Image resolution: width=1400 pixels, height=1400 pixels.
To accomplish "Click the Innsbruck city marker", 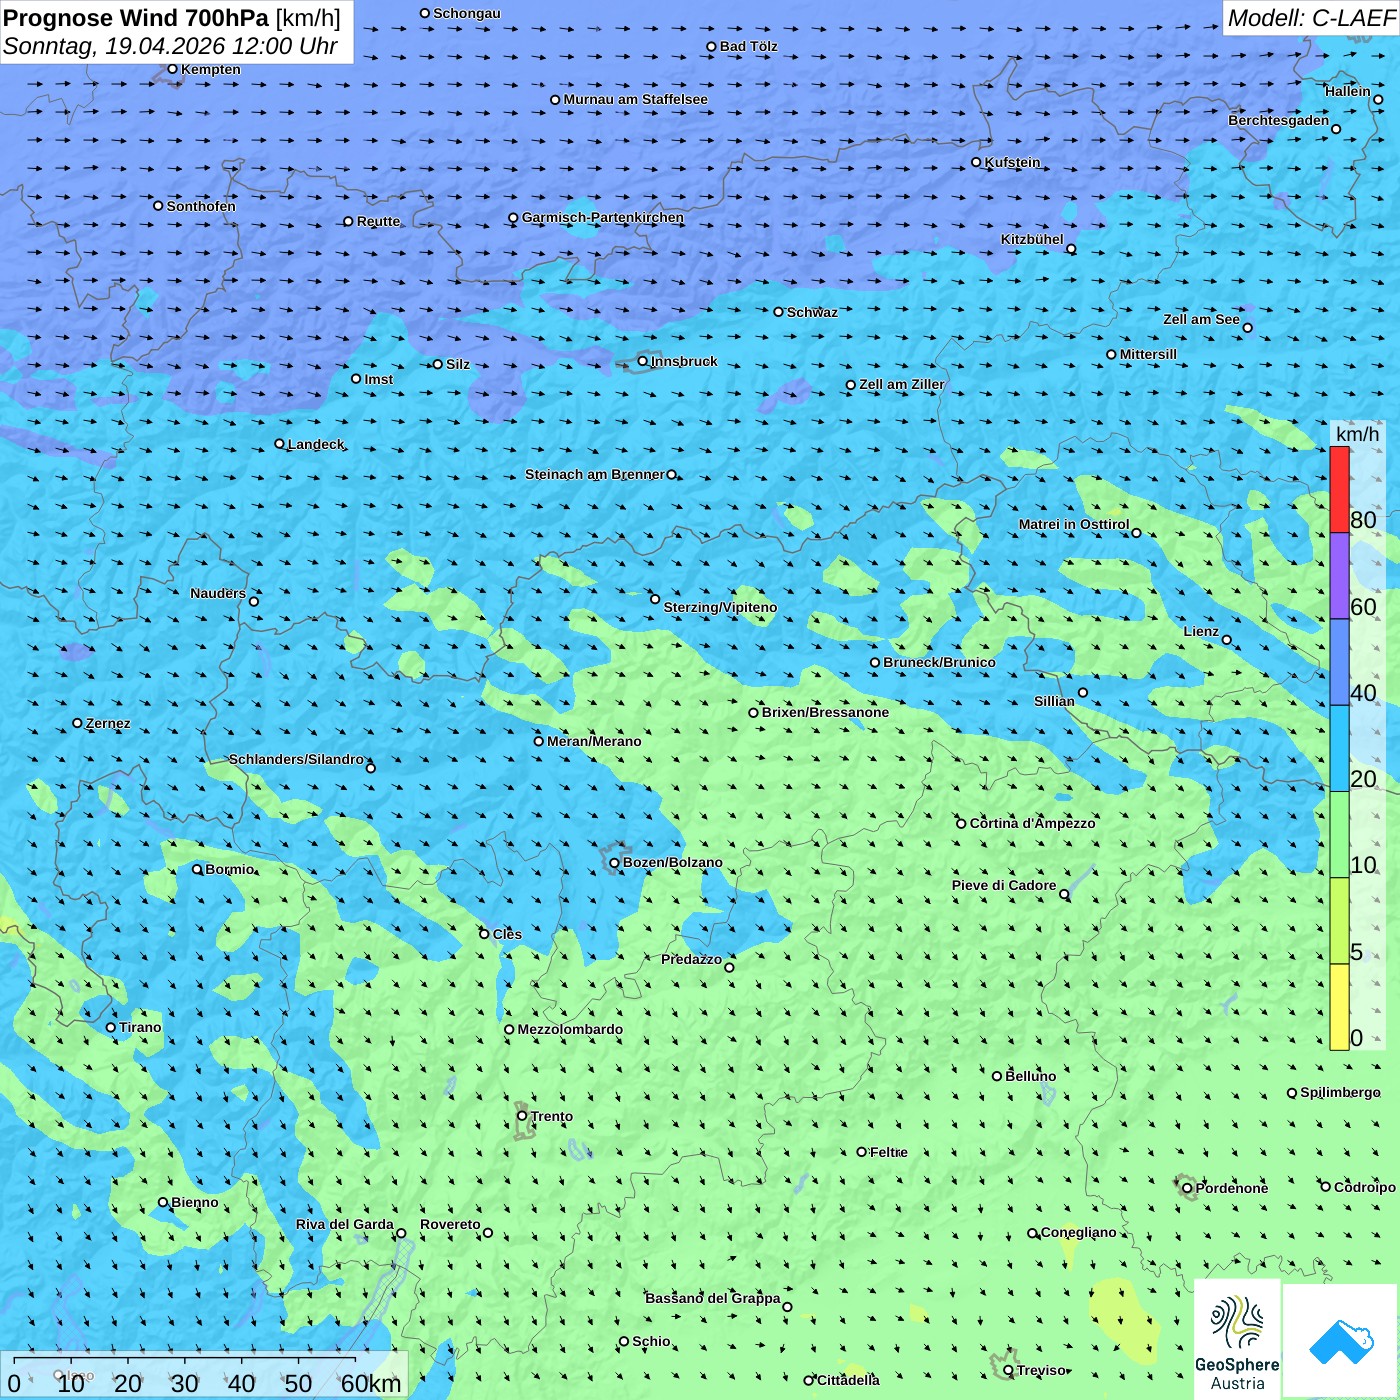I will pos(643,361).
